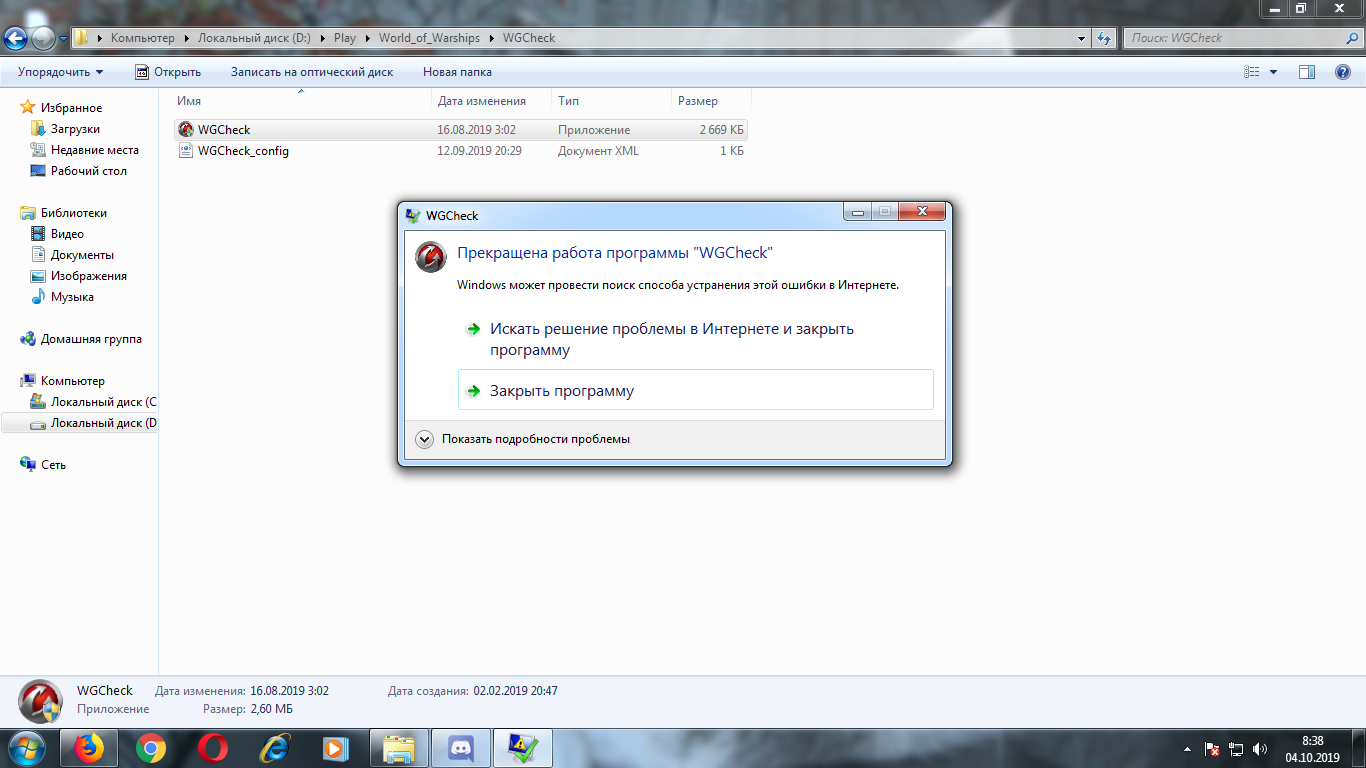The height and width of the screenshot is (768, 1366).
Task: Open the view options dropdown arrow
Action: [1273, 72]
